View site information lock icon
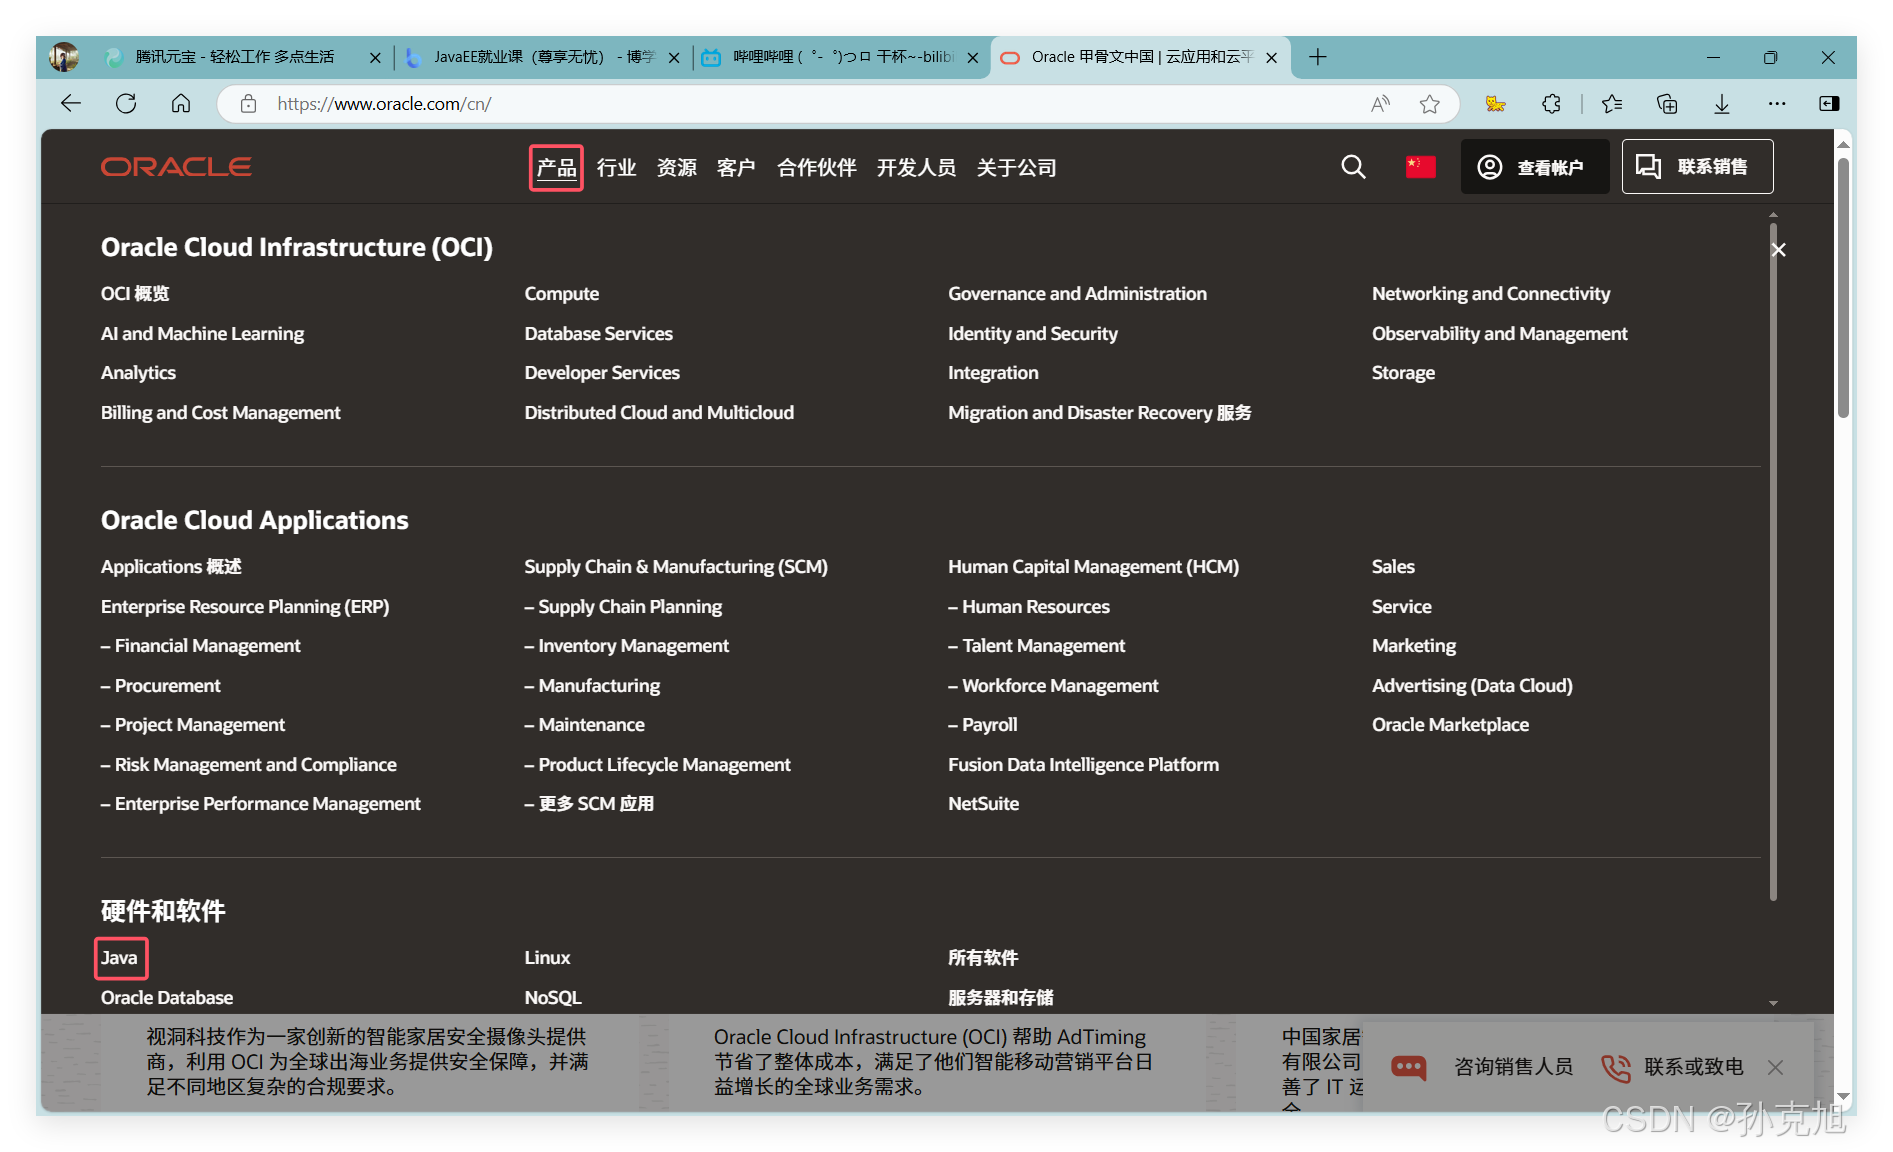 click(249, 104)
